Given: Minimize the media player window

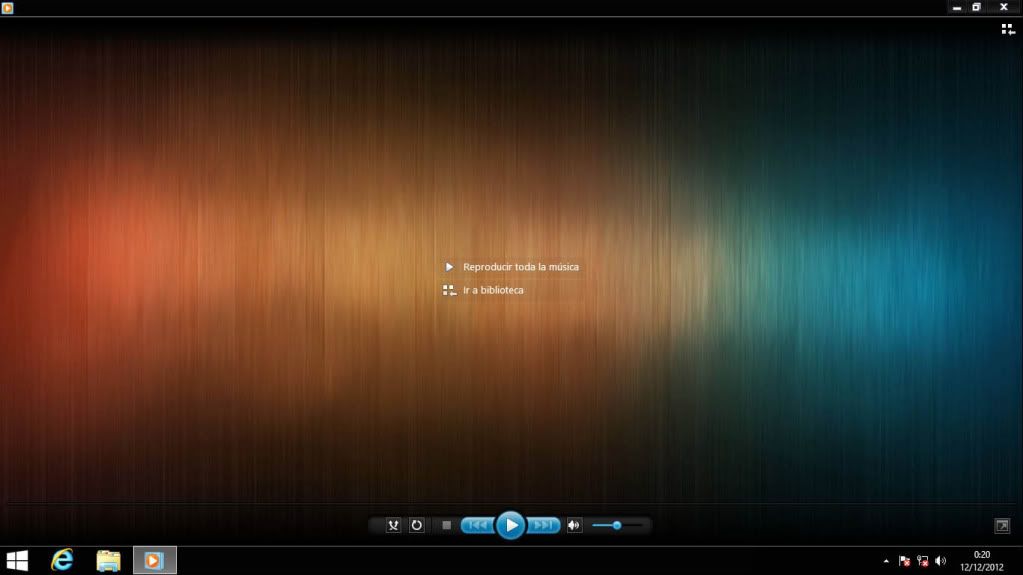Looking at the screenshot, I should point(956,8).
